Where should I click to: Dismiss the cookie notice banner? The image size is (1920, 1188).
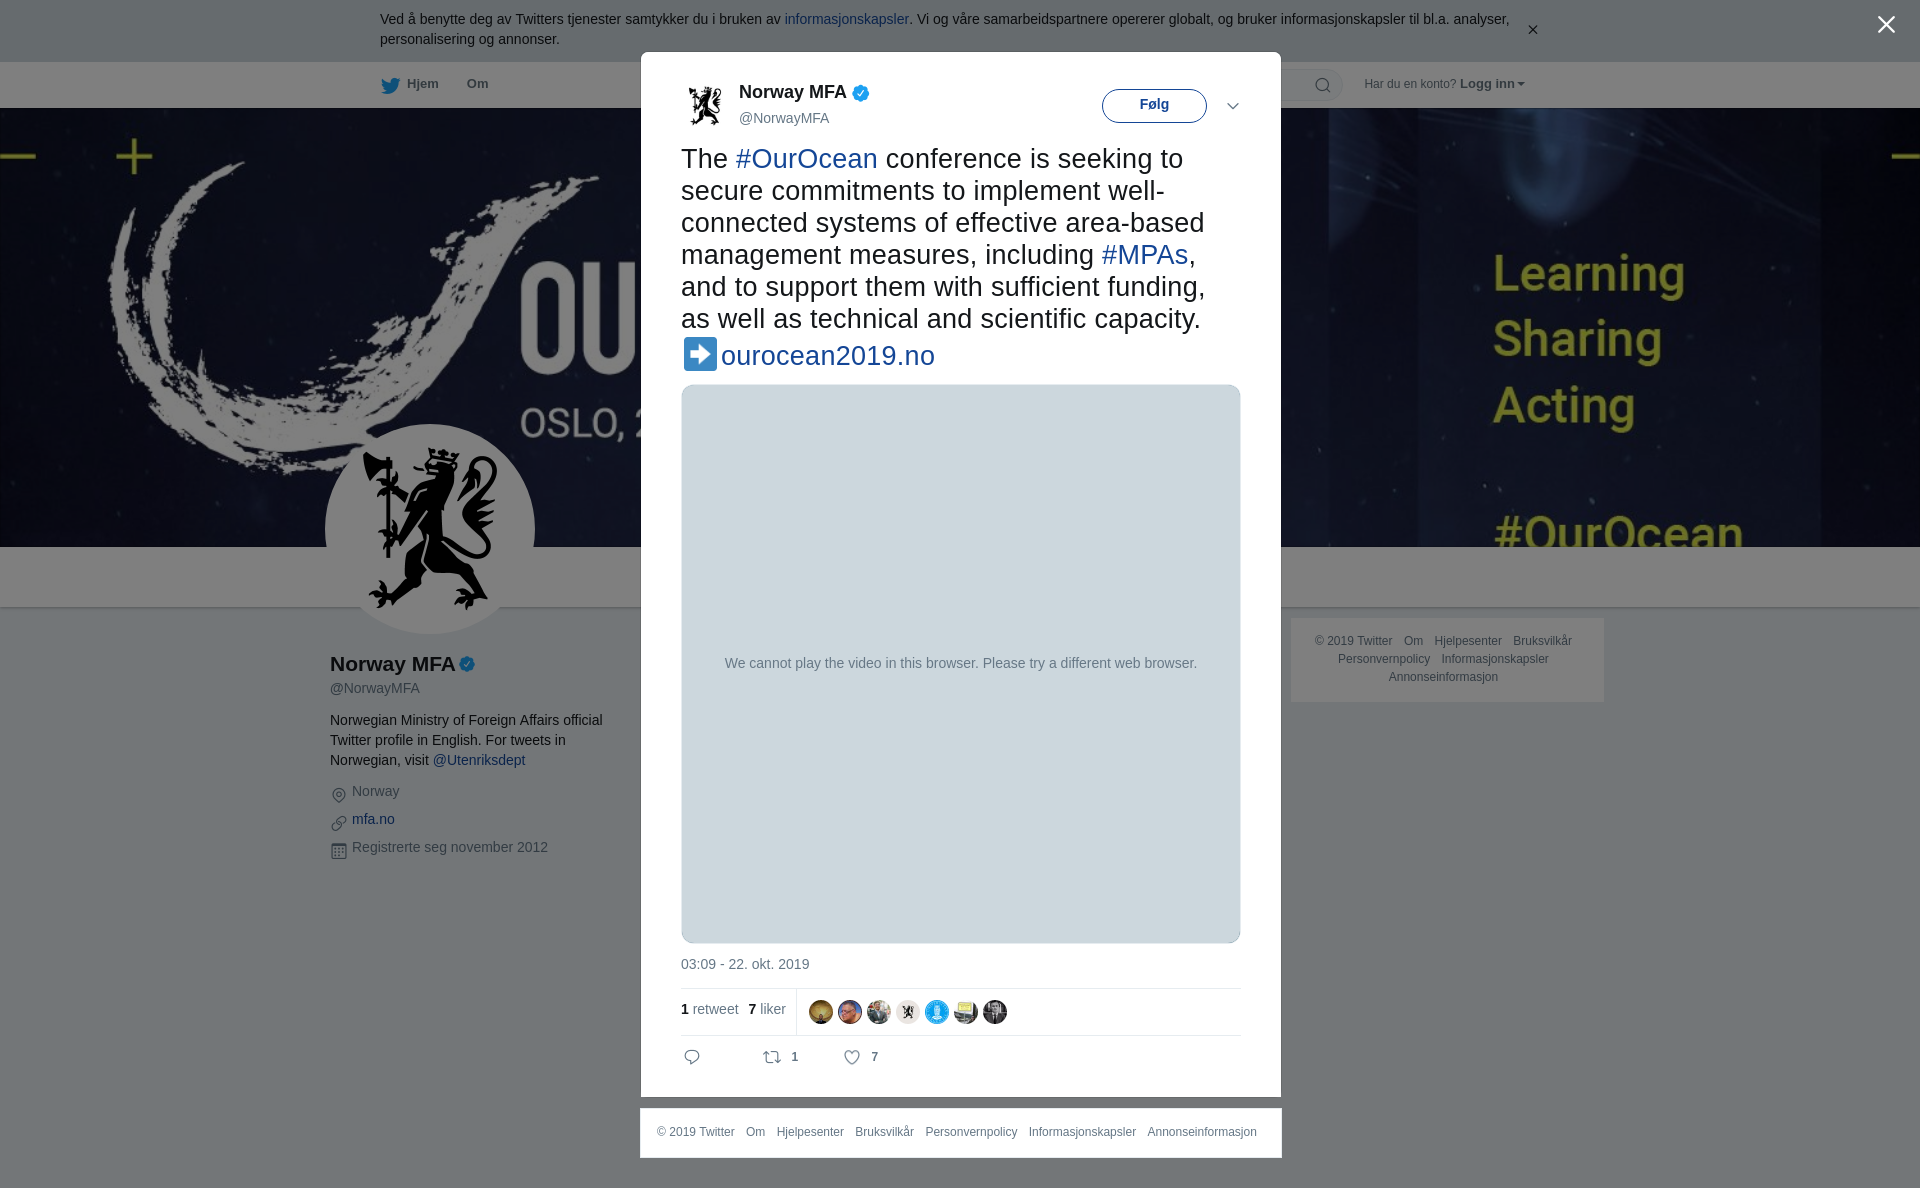[x=1532, y=30]
